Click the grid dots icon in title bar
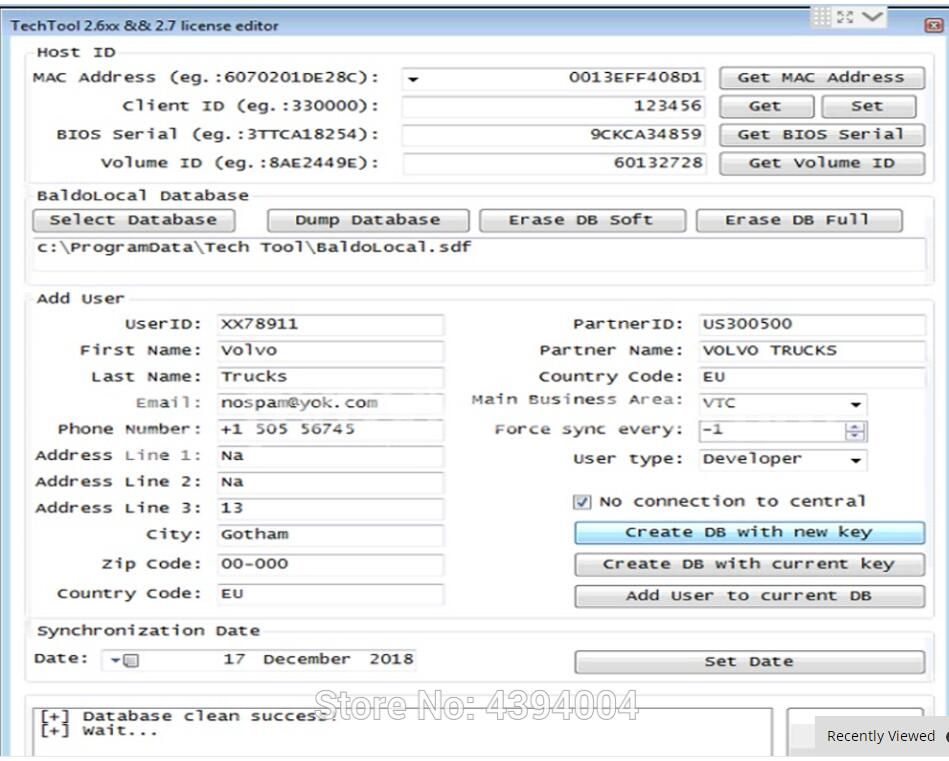Screen dimensions: 949x761 tap(821, 17)
